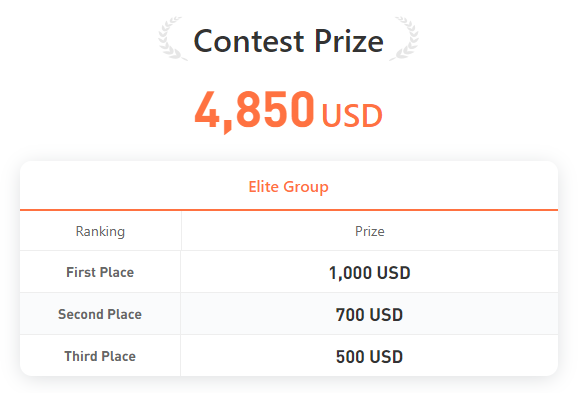This screenshot has width=584, height=393.
Task: Click the word Place in Third Place
Action: (x=118, y=356)
